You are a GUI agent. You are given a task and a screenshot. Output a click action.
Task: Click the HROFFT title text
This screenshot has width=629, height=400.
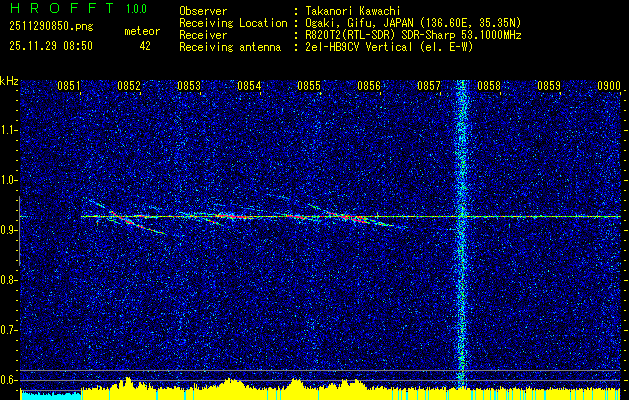pos(62,8)
